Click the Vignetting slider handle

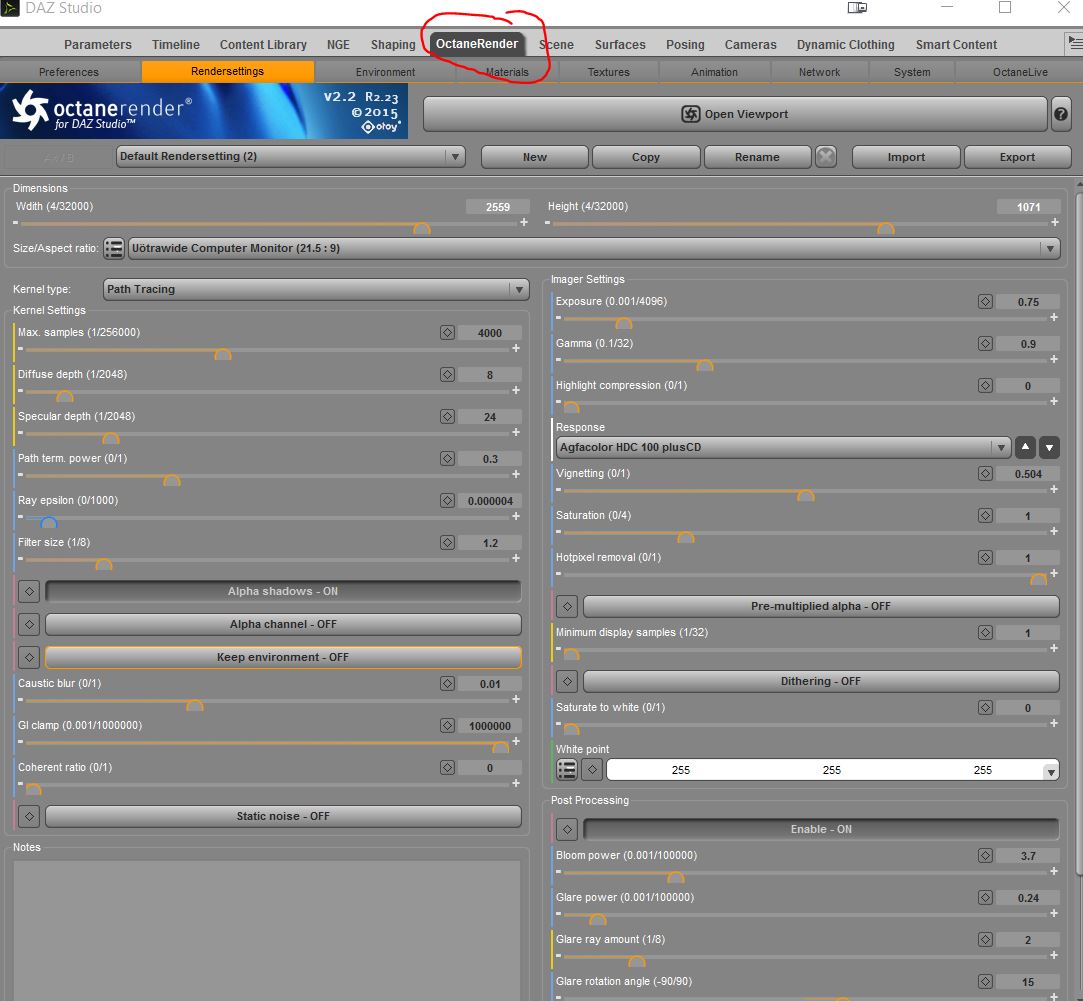pos(805,495)
